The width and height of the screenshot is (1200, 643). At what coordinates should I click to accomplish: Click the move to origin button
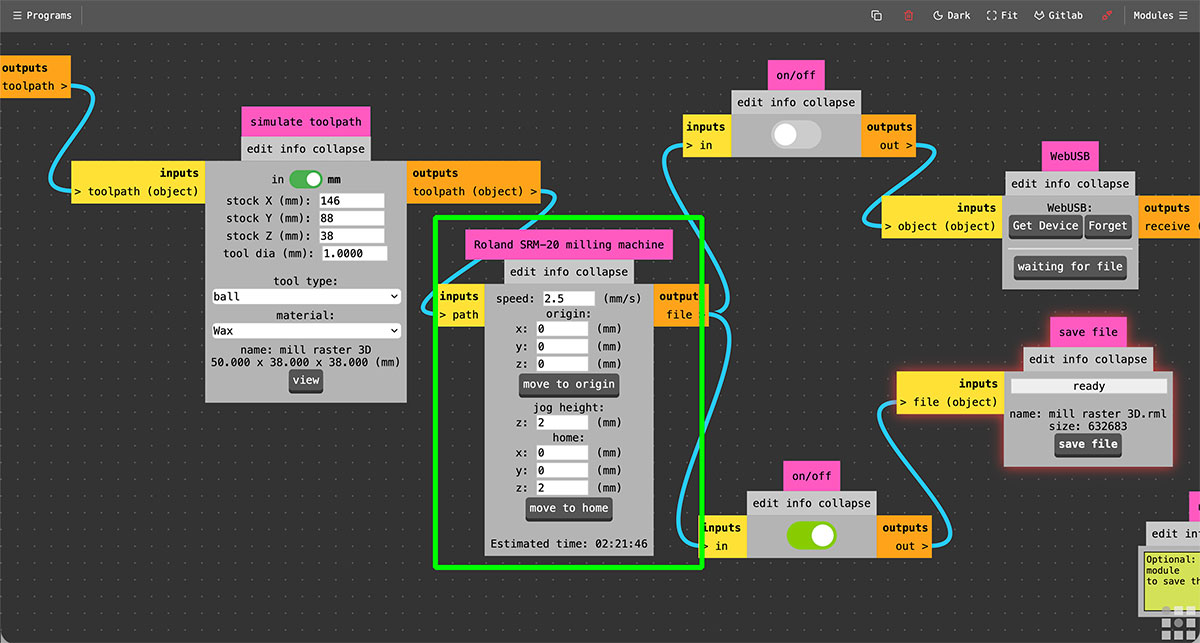coord(568,384)
